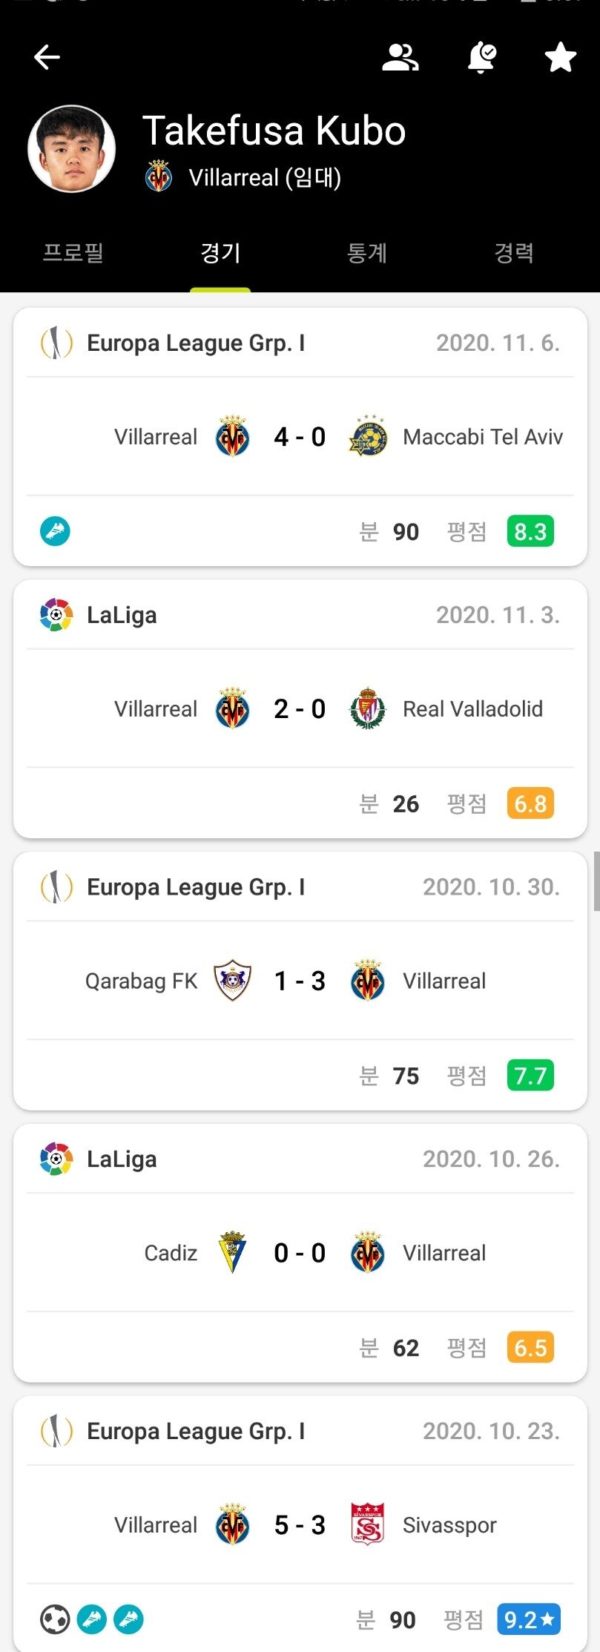Open the LaLiga header dated 2020. 11. 3.

300,615
